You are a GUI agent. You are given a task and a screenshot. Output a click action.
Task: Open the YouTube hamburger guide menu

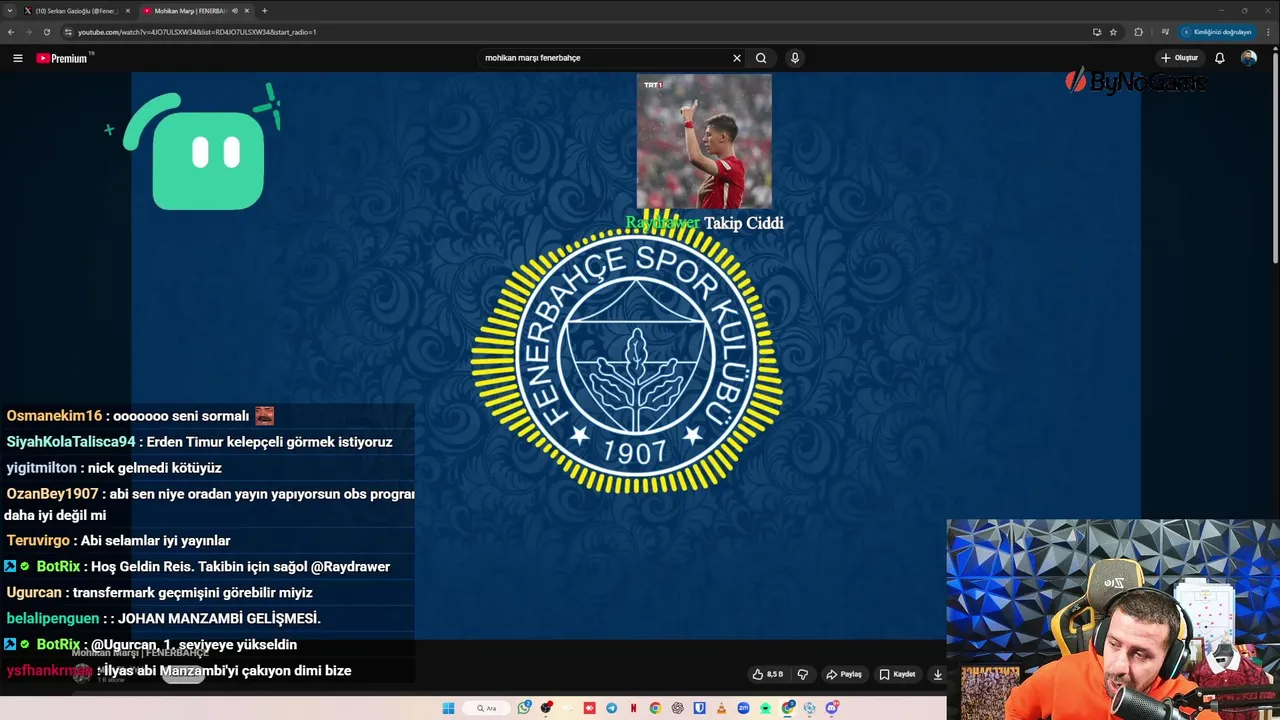[x=17, y=58]
